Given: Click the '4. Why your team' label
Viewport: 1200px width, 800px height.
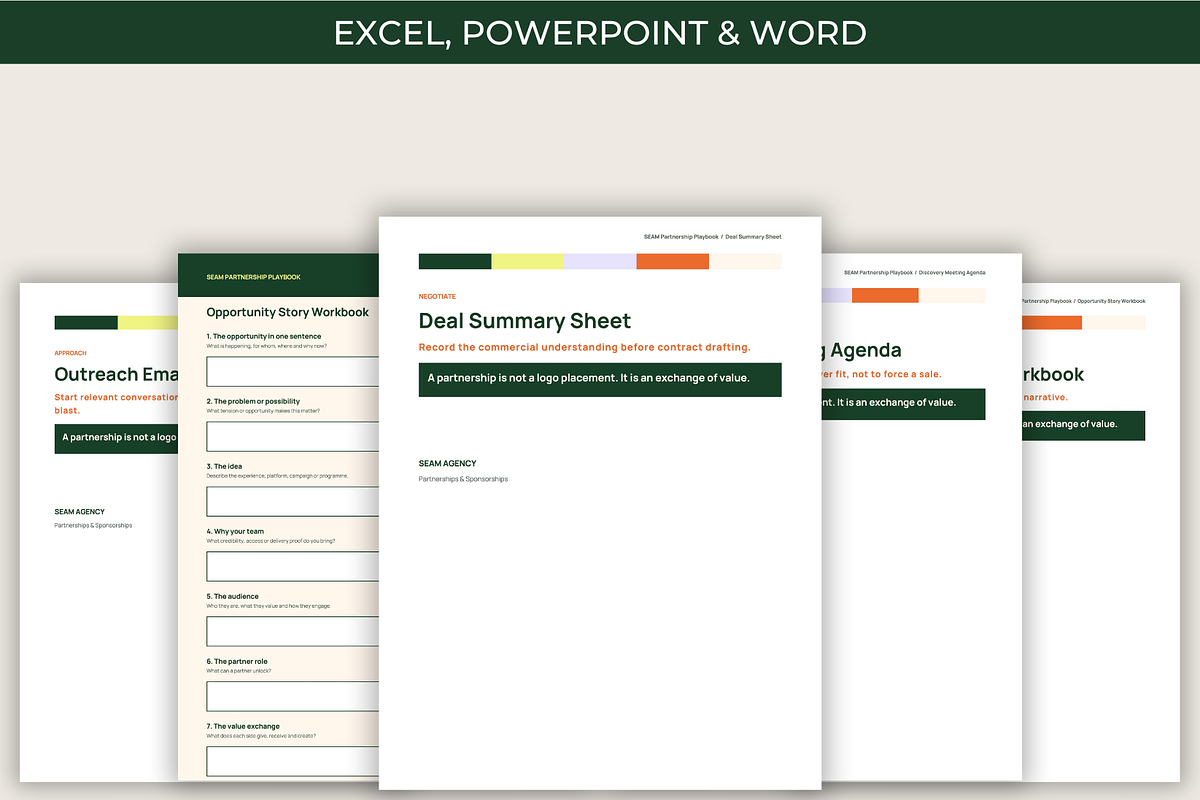Looking at the screenshot, I should click(x=235, y=531).
